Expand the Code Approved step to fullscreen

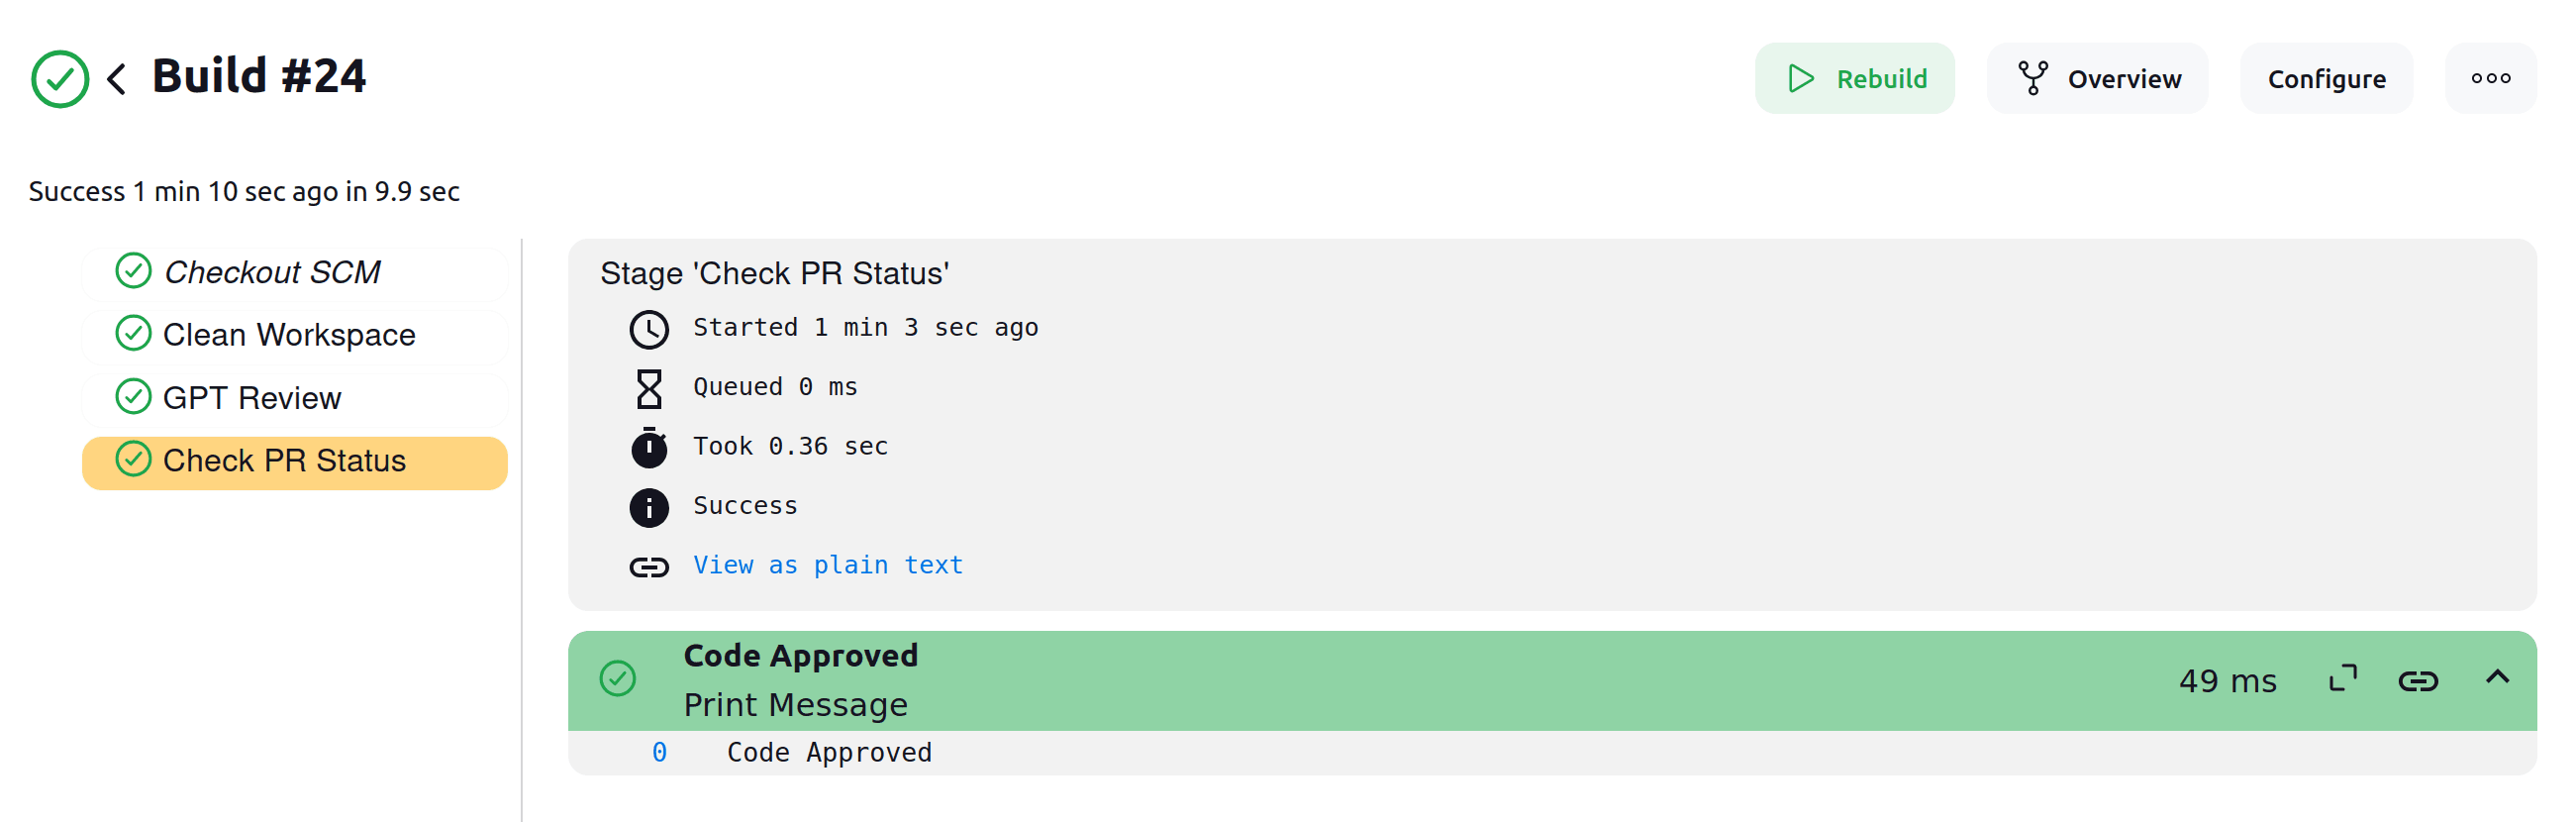click(2342, 680)
